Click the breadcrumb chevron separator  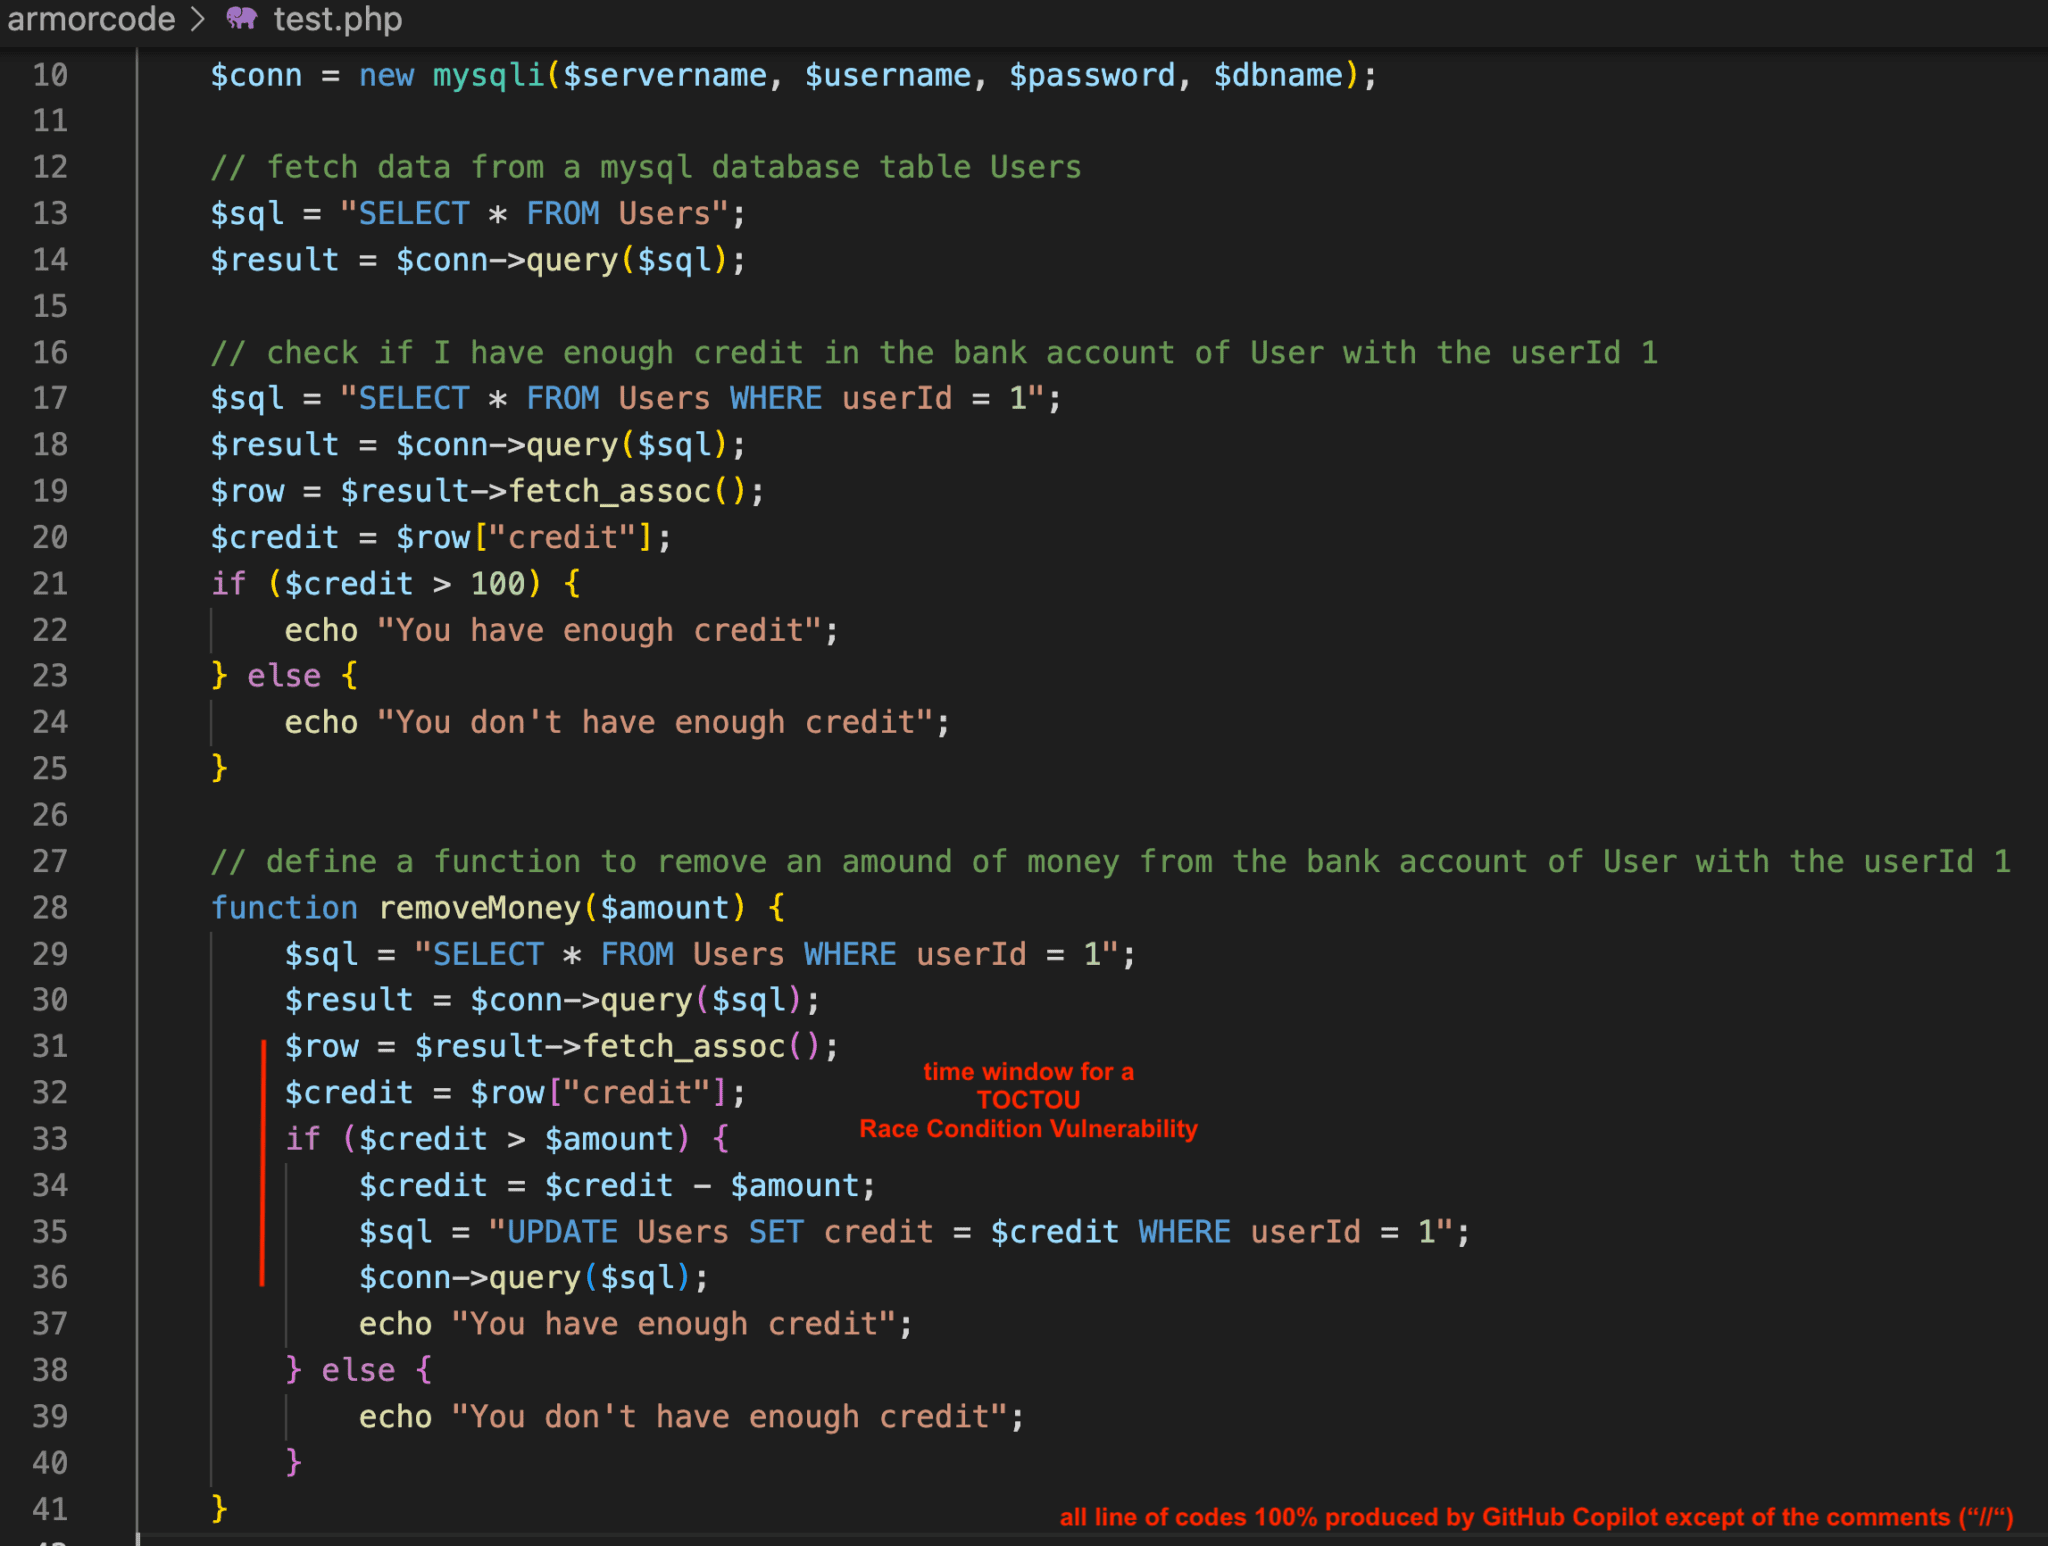pyautogui.click(x=198, y=18)
